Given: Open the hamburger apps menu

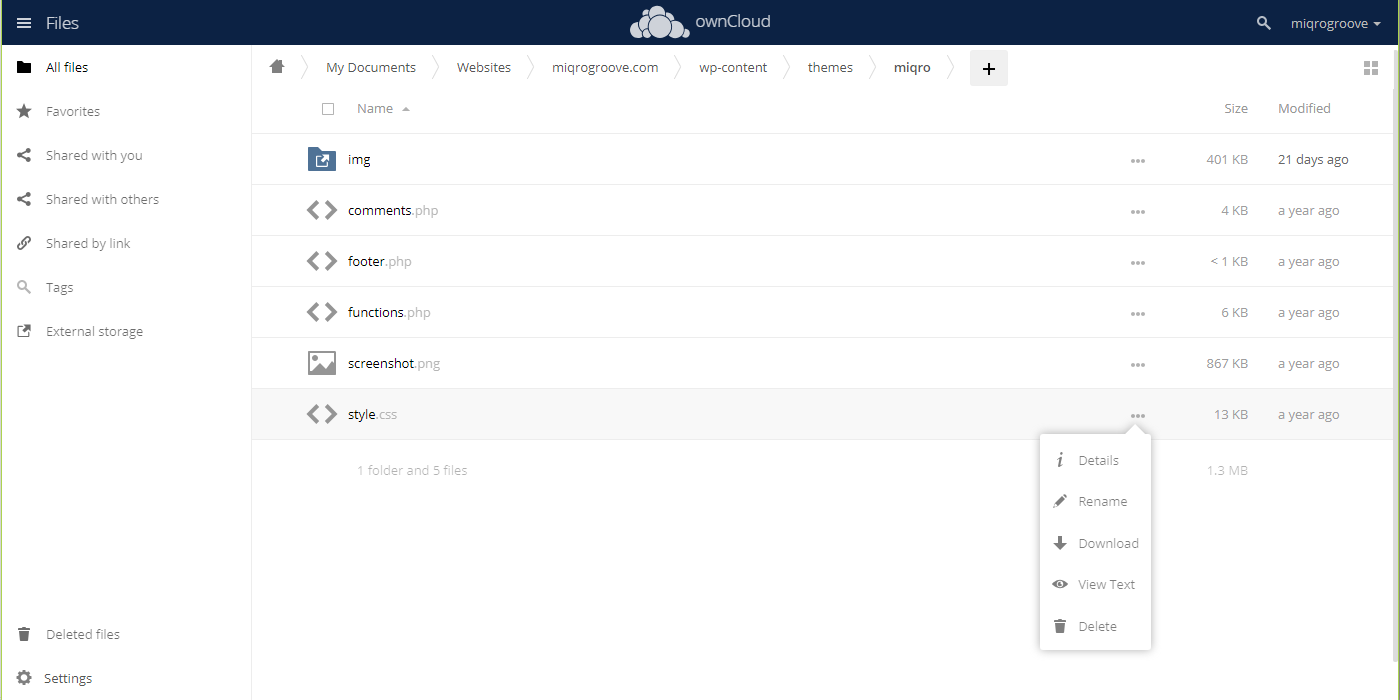Looking at the screenshot, I should tap(24, 23).
